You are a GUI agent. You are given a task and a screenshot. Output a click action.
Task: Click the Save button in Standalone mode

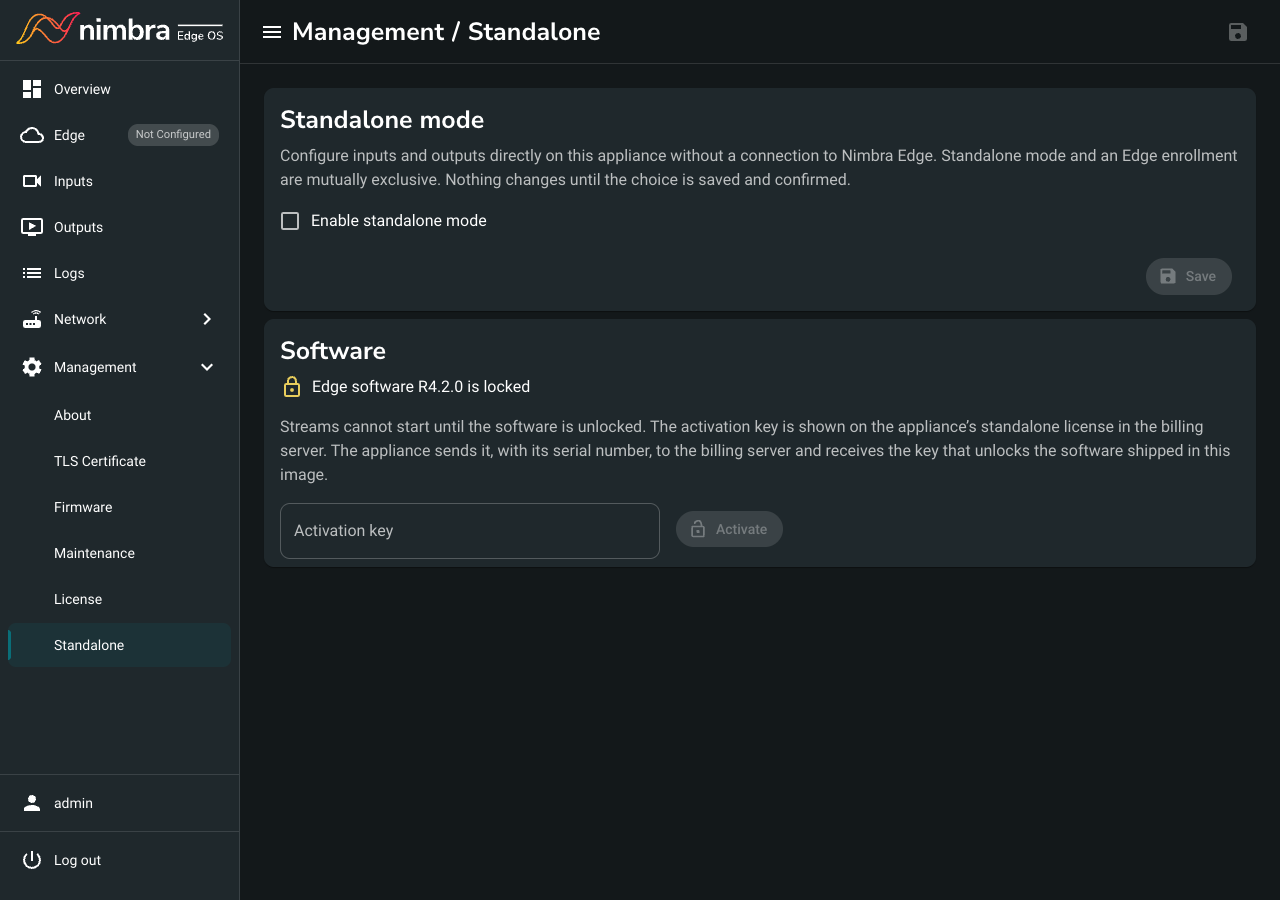click(x=1189, y=276)
